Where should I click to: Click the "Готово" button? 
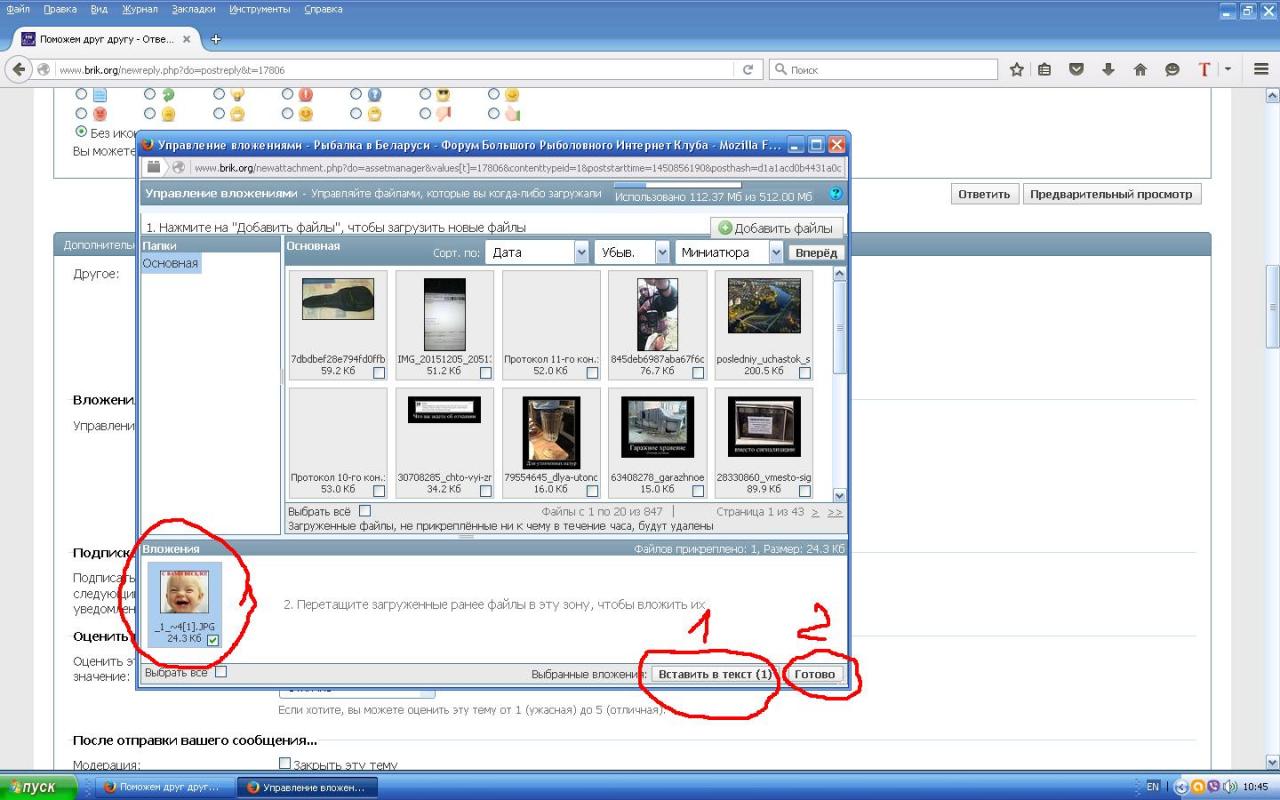pyautogui.click(x=814, y=674)
